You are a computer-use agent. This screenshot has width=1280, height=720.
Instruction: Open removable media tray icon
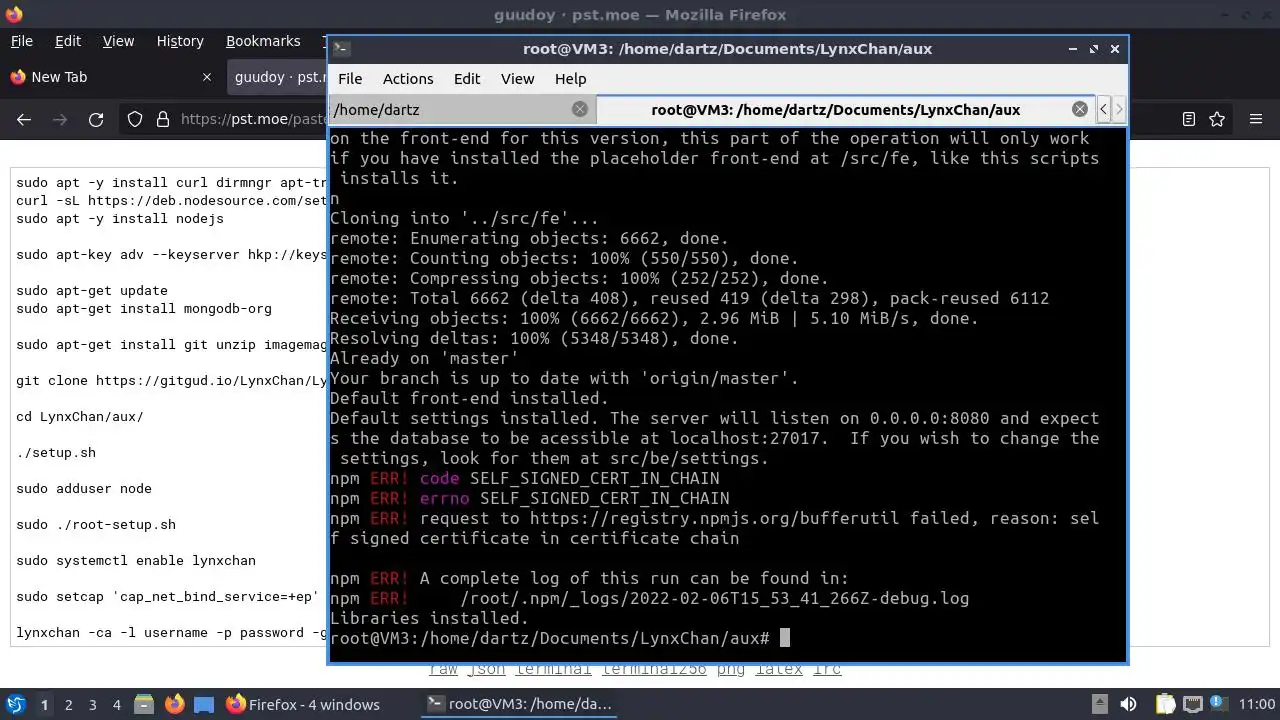pos(1099,704)
